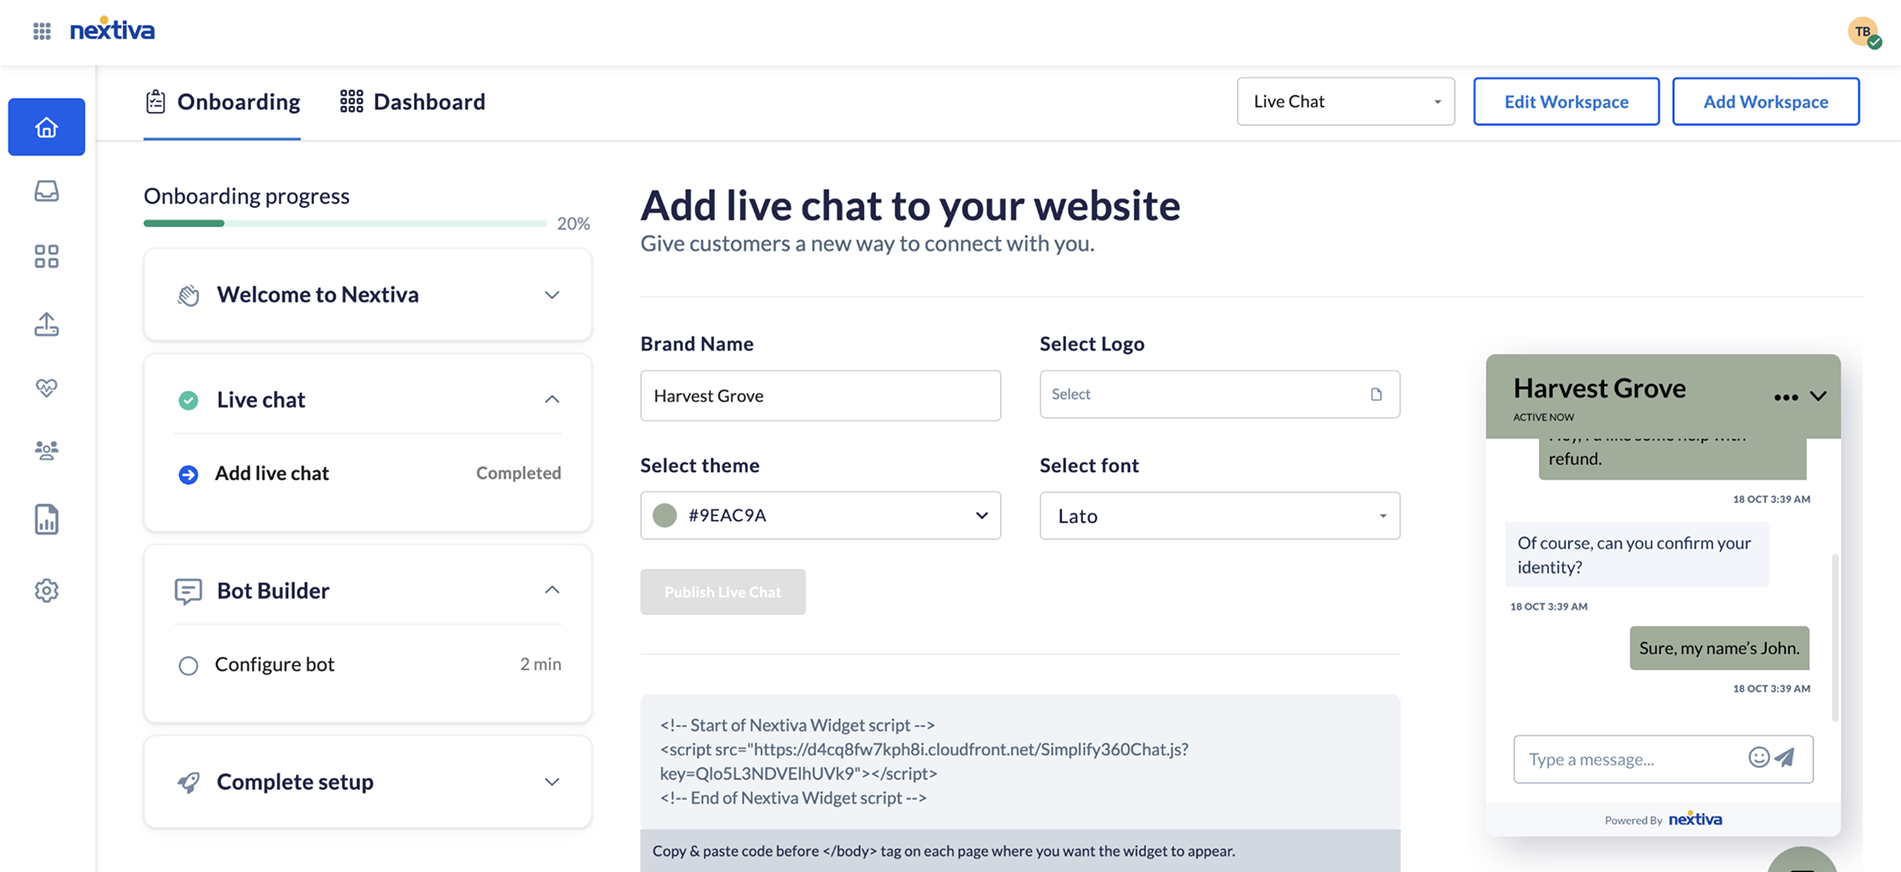Select the Onboarding tab
This screenshot has height=872, width=1901.
[222, 102]
